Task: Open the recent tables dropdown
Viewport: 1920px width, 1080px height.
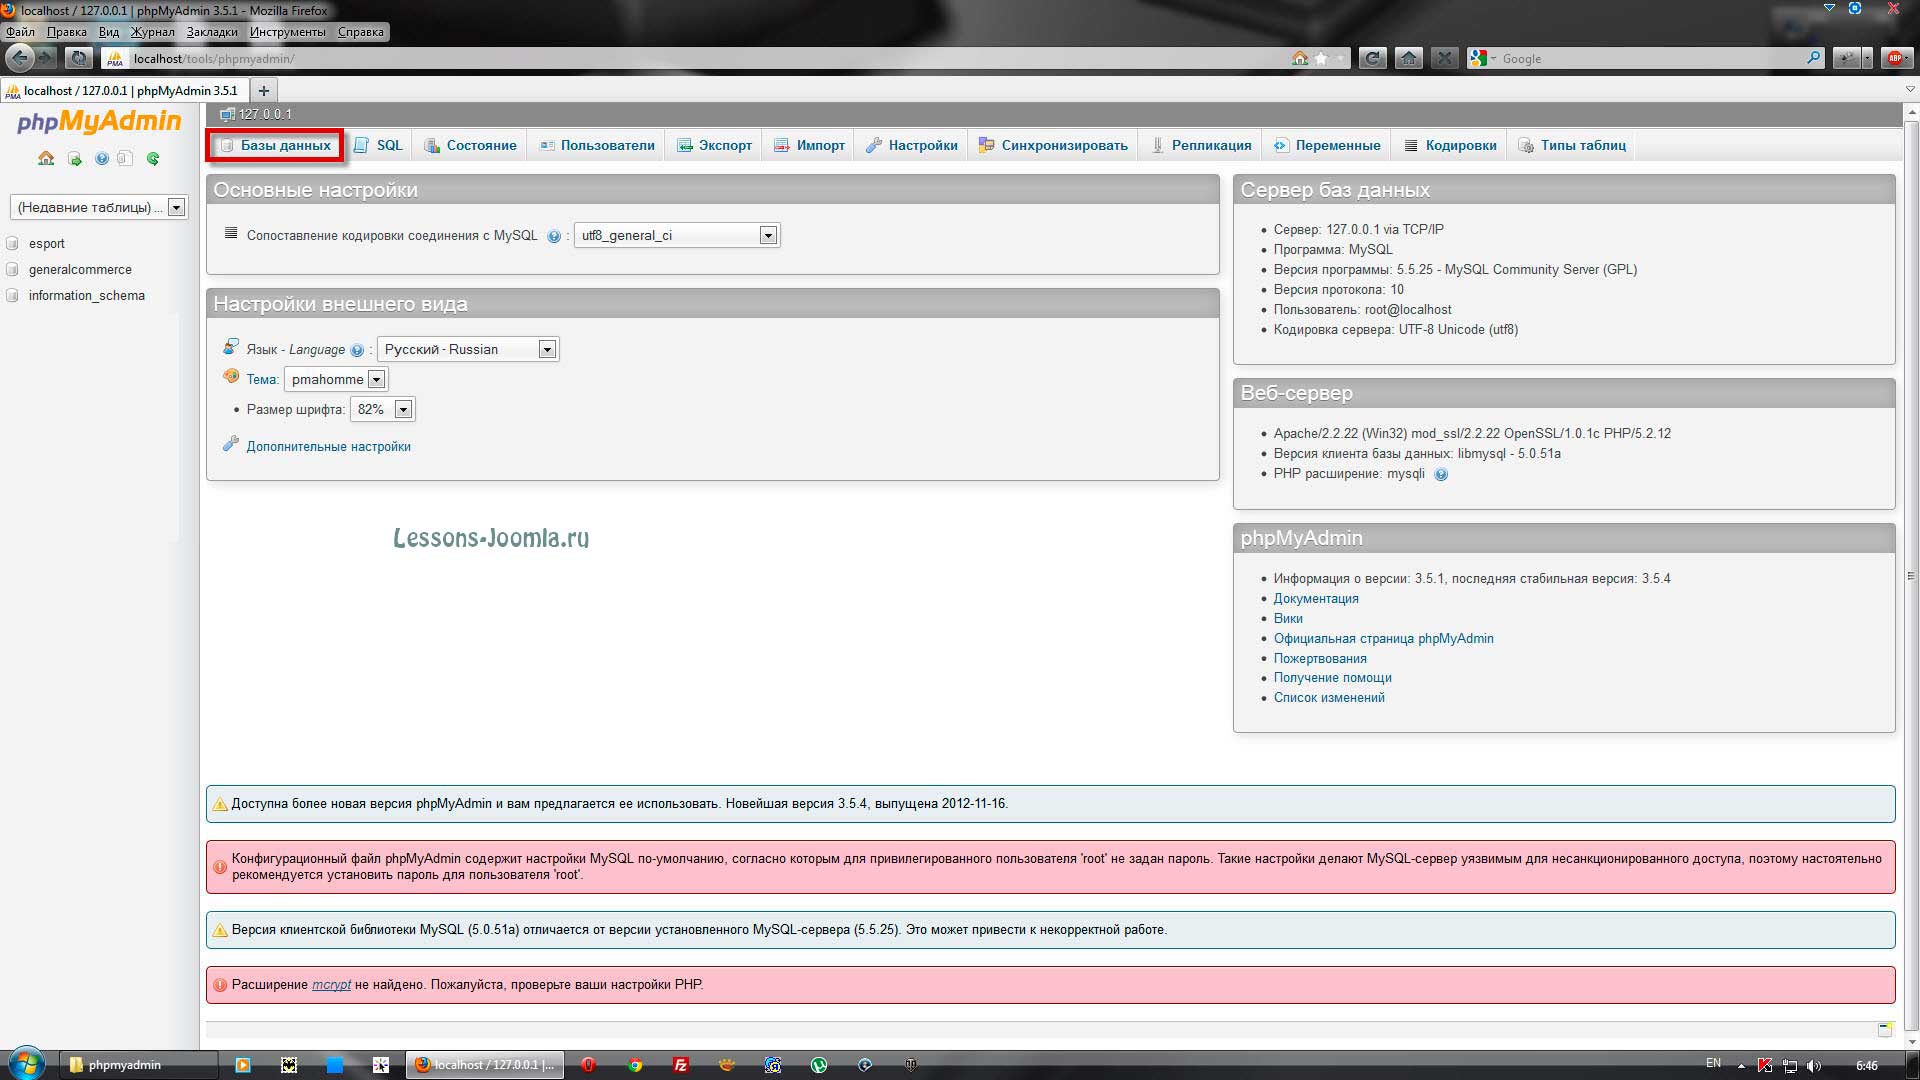Action: (98, 207)
